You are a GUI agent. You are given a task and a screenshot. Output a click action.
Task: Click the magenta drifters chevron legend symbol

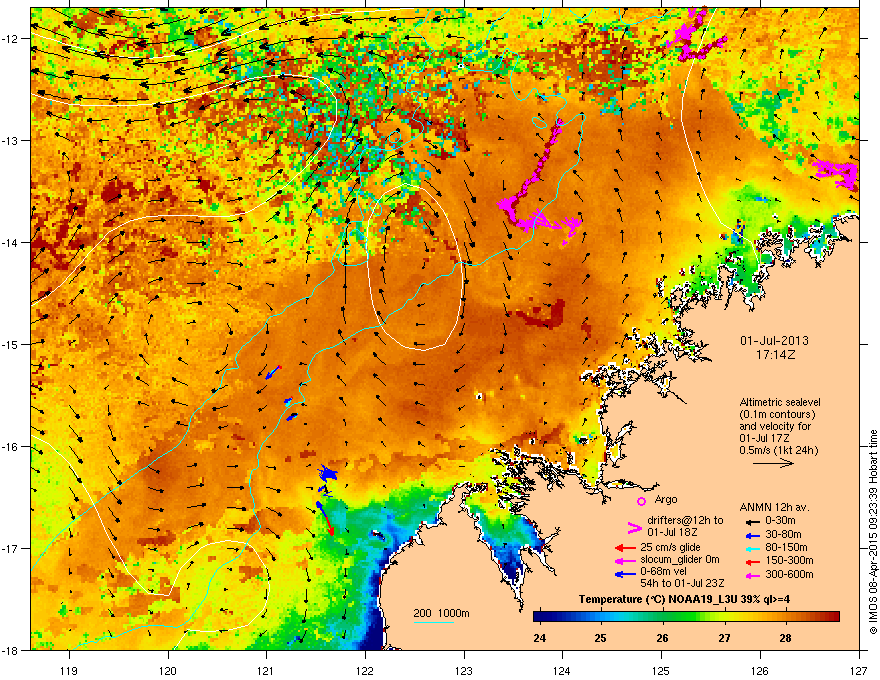click(632, 527)
